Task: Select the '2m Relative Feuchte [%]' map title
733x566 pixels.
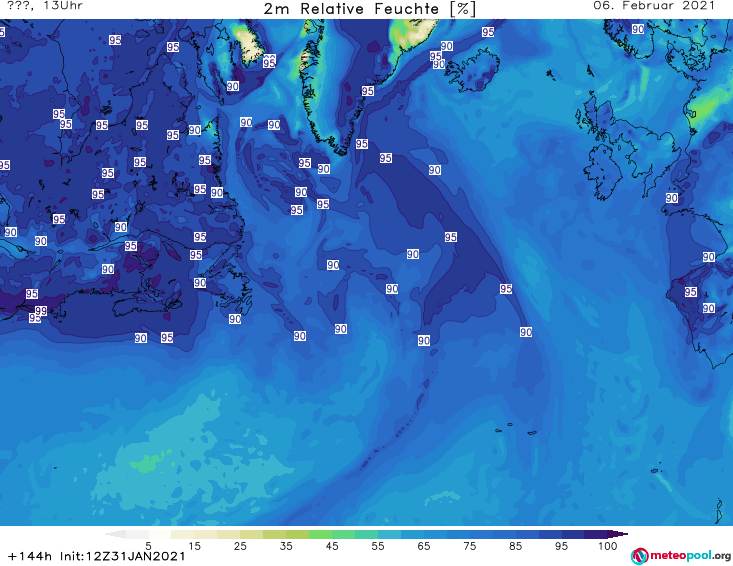Action: click(369, 9)
